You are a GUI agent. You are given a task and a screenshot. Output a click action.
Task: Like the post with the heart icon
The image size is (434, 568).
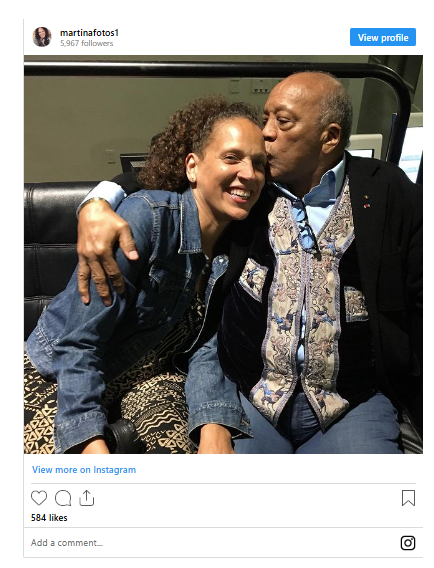click(39, 498)
